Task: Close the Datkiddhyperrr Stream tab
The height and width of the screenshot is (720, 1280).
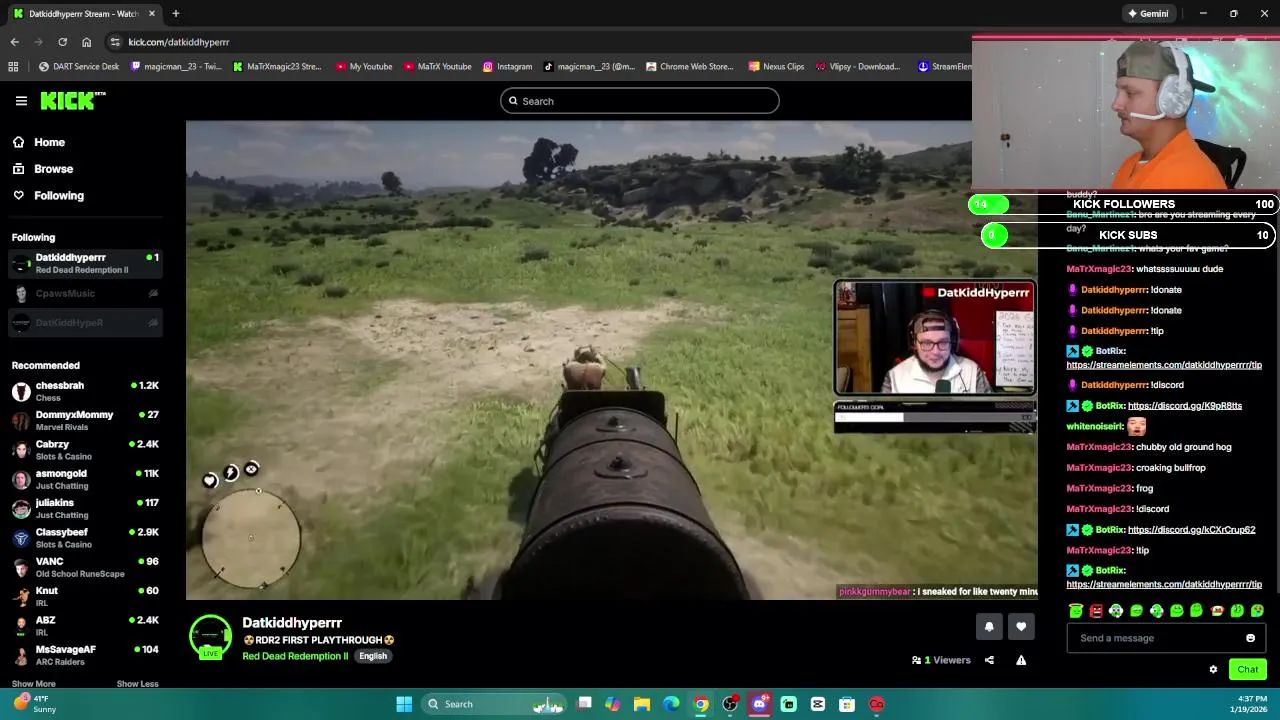Action: (152, 14)
